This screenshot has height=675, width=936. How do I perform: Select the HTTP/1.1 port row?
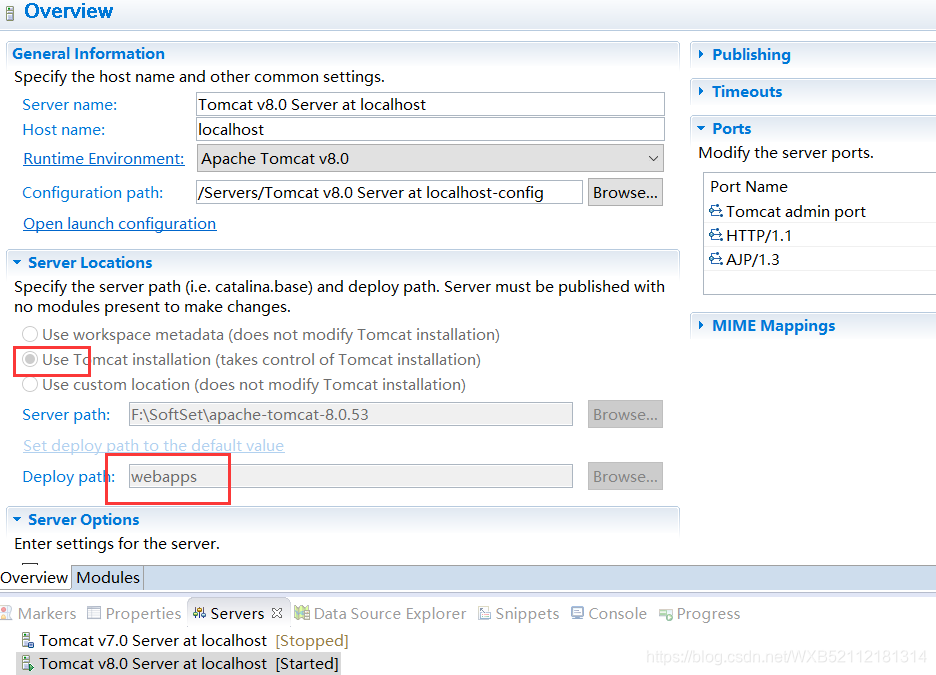pos(821,235)
